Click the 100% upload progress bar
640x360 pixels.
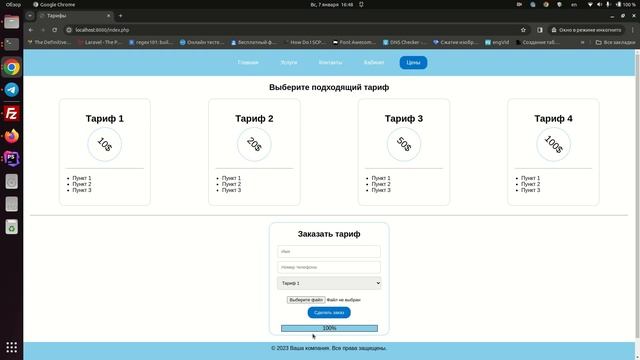point(329,328)
